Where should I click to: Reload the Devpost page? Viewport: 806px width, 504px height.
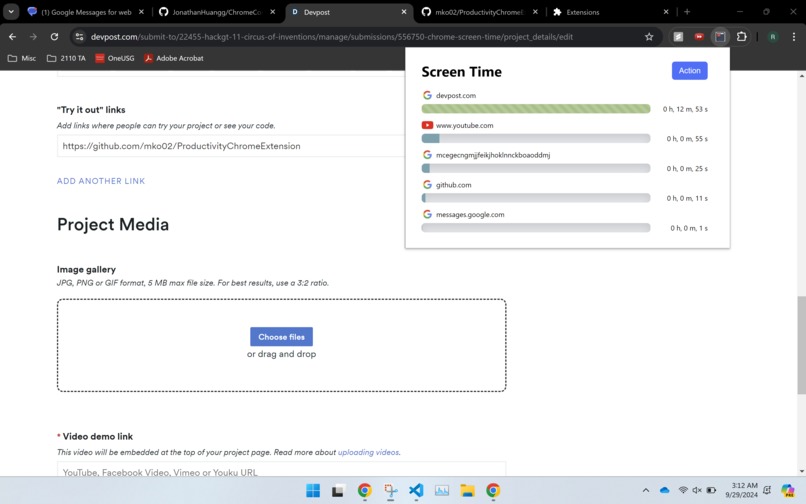click(54, 37)
